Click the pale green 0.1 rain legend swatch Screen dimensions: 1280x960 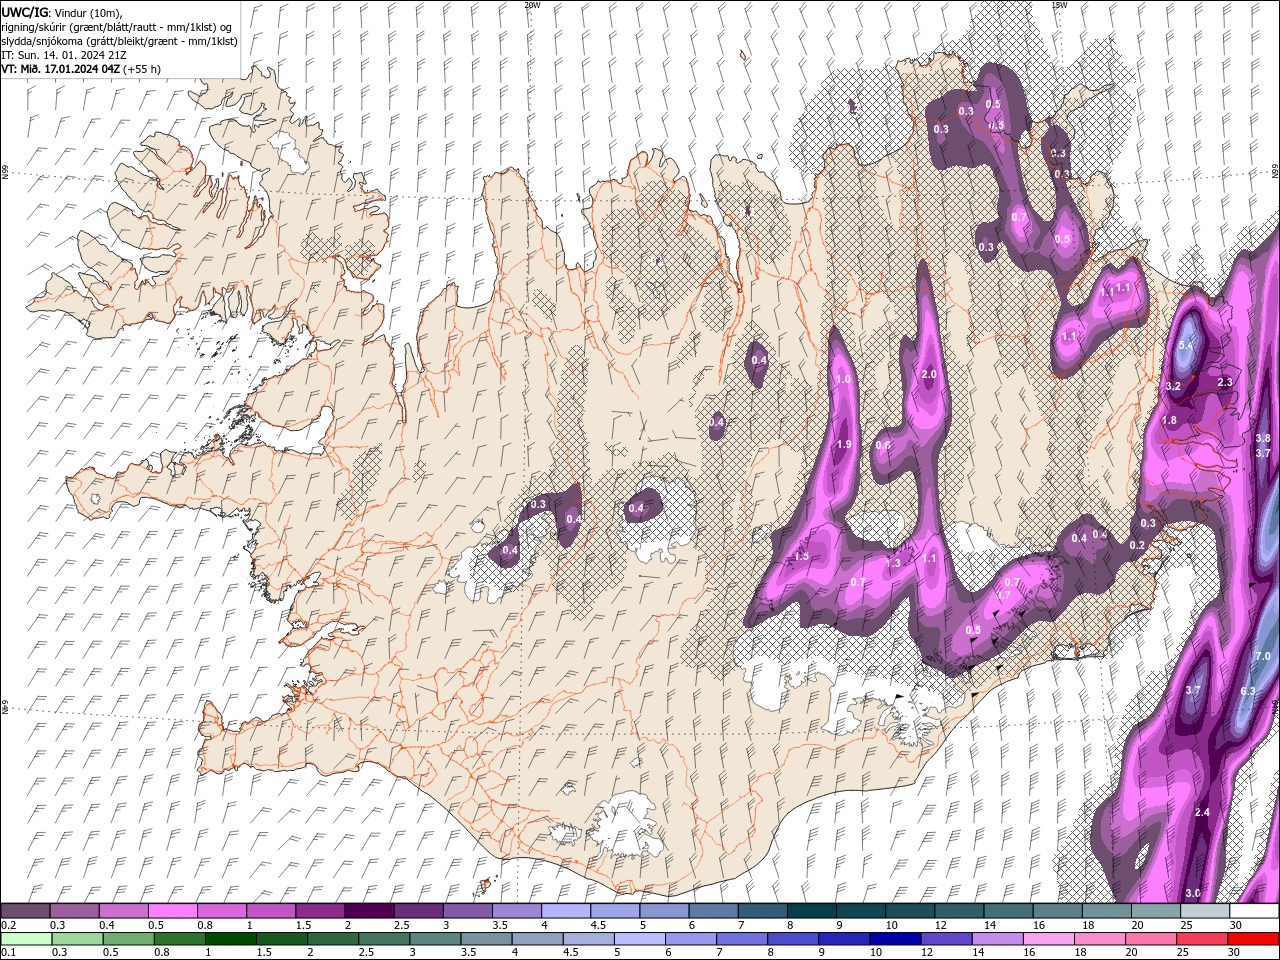pos(25,939)
